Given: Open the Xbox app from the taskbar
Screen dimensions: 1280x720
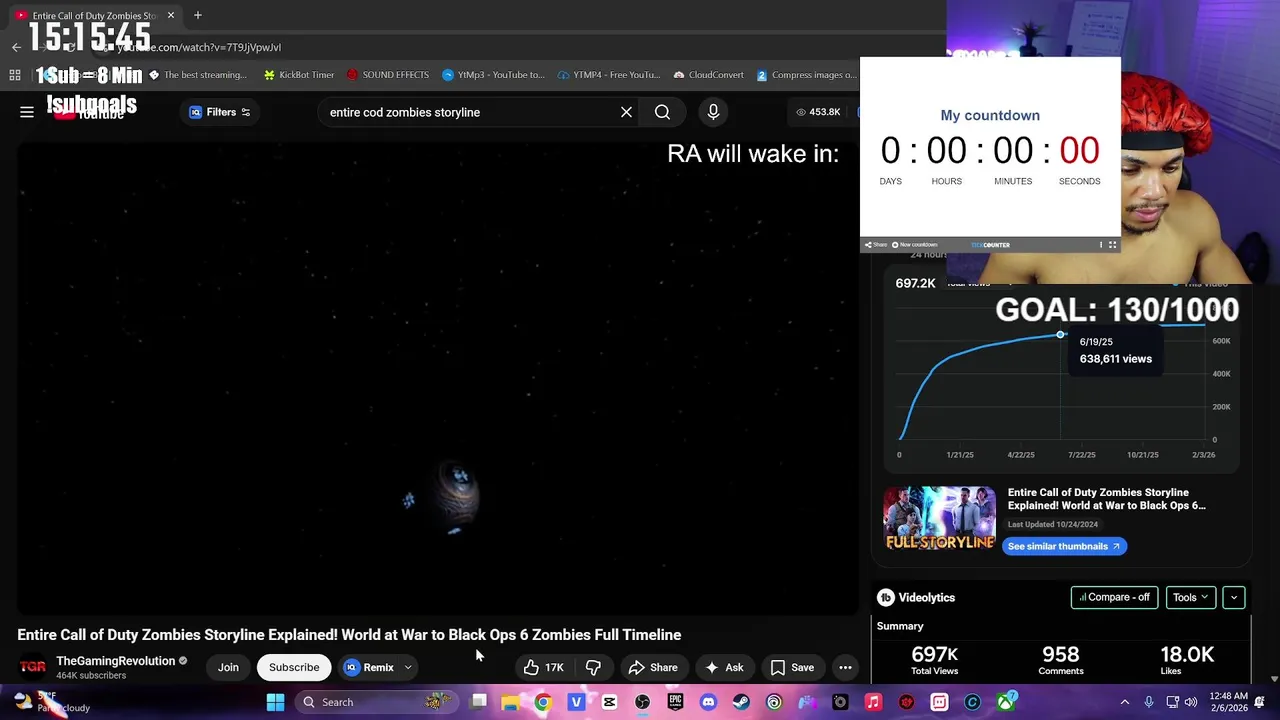Looking at the screenshot, I should coord(1005,702).
